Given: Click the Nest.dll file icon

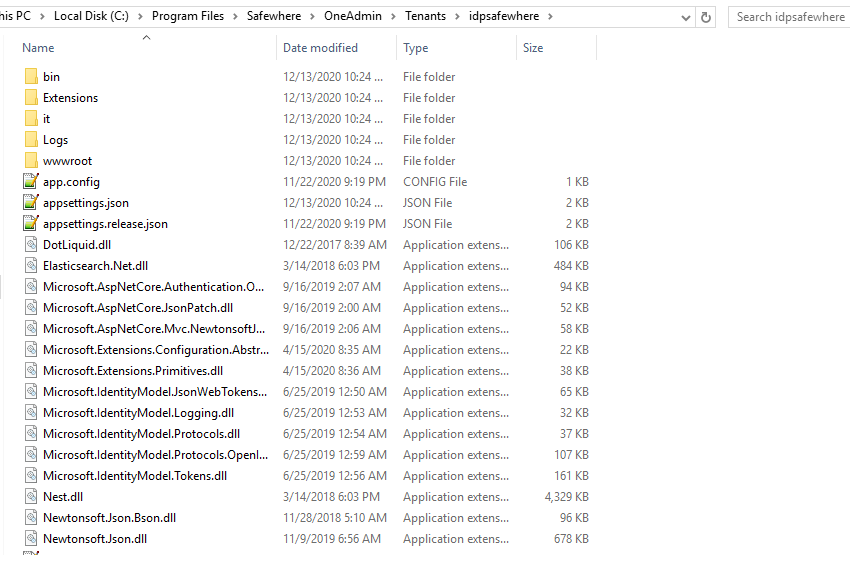Looking at the screenshot, I should coord(31,497).
